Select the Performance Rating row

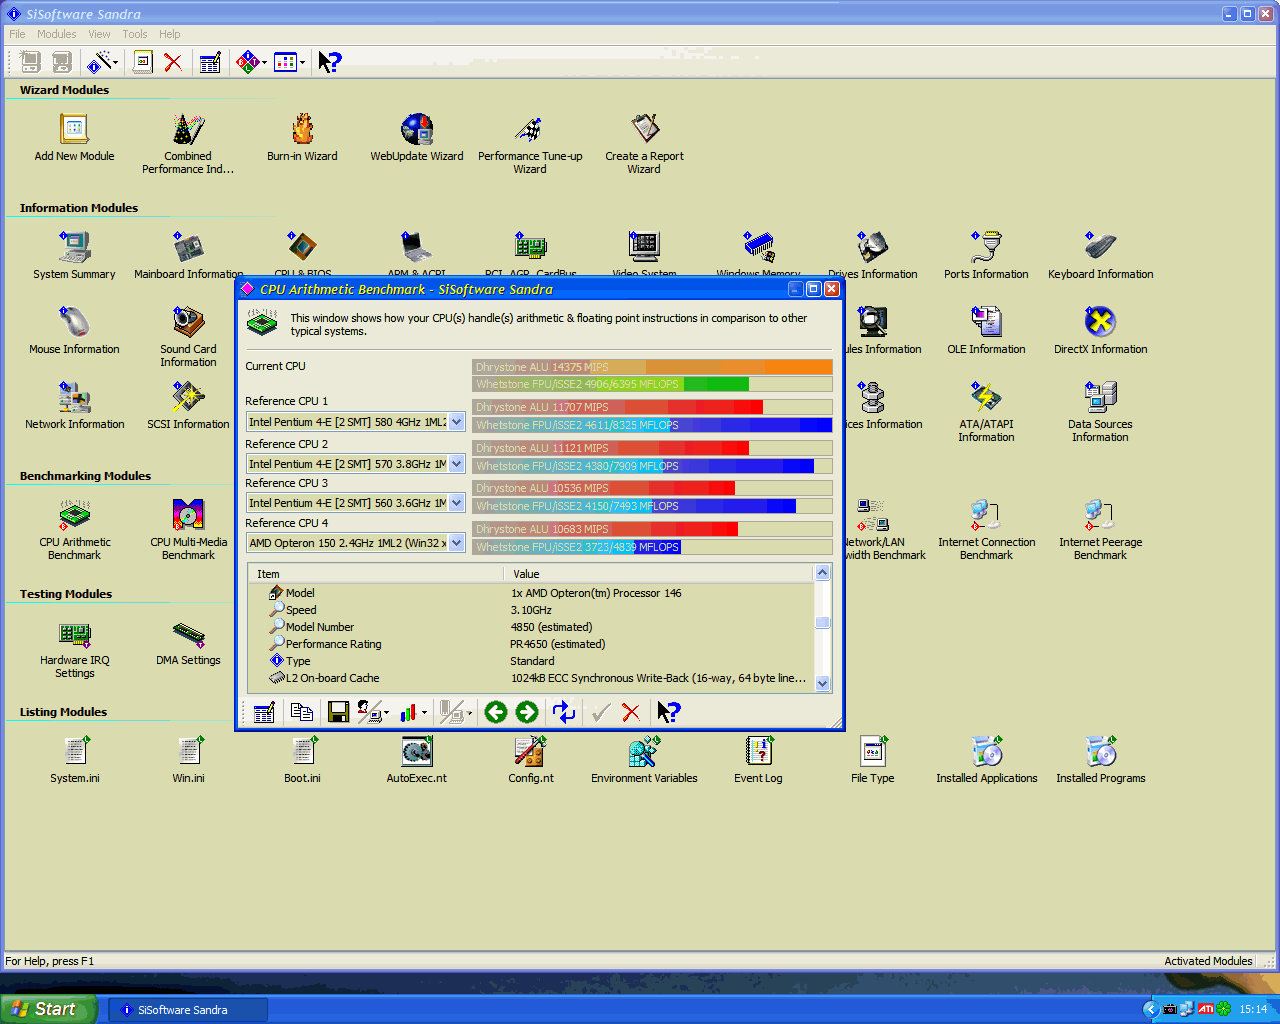coord(531,644)
